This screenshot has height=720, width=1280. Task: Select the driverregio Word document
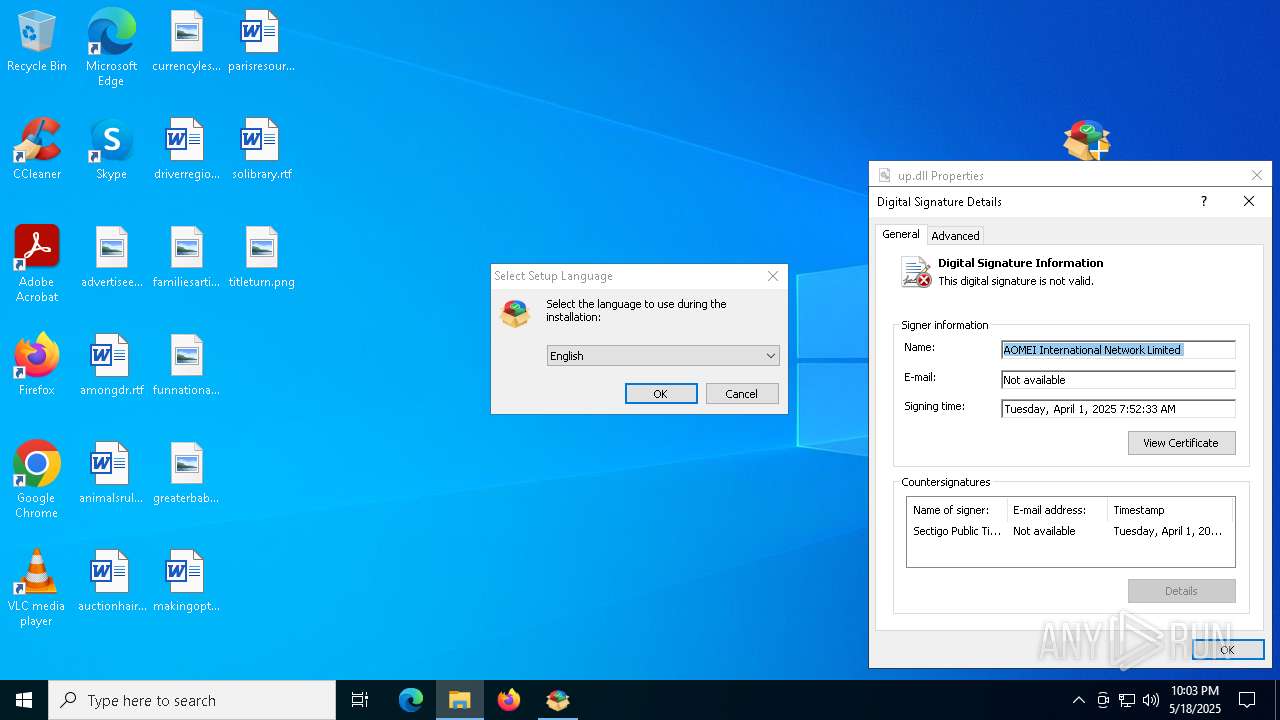(186, 150)
